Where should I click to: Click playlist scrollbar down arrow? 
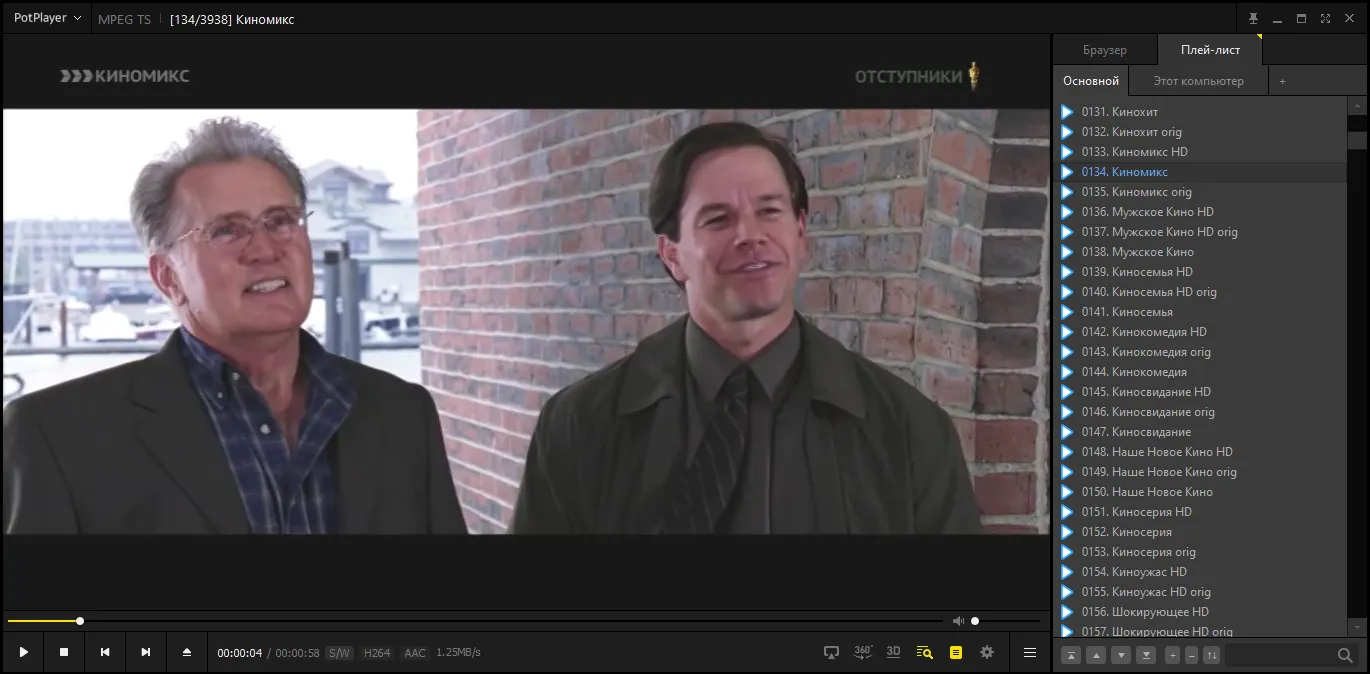1357,628
